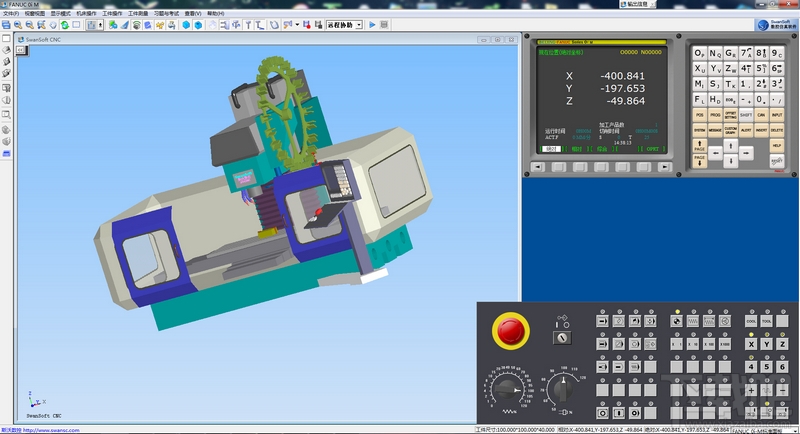Click the feed rate override dial
The height and width of the screenshot is (434, 800).
coord(506,387)
